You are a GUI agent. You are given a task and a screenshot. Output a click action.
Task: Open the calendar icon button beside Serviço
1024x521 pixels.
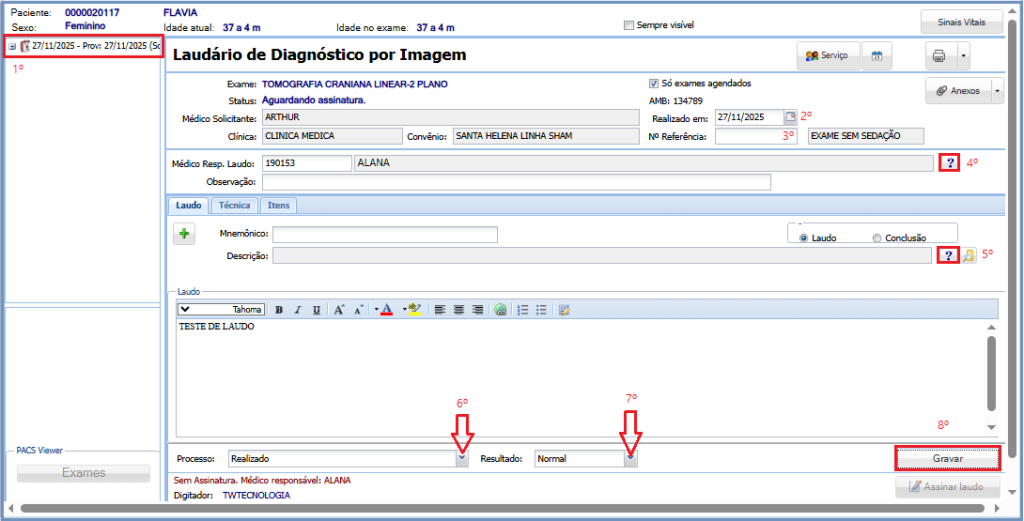876,56
